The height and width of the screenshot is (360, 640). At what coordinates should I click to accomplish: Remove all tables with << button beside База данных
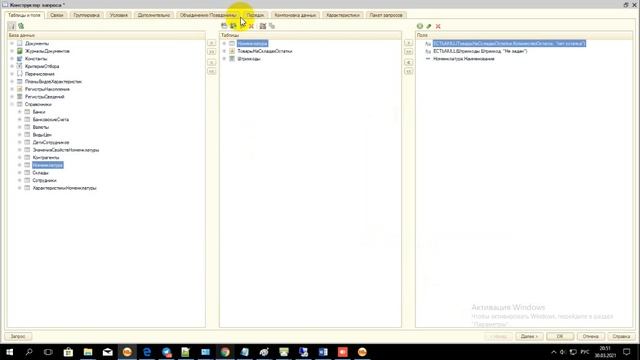[211, 71]
